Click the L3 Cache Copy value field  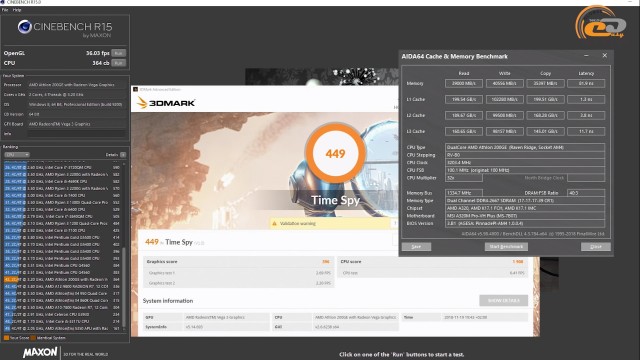(545, 131)
